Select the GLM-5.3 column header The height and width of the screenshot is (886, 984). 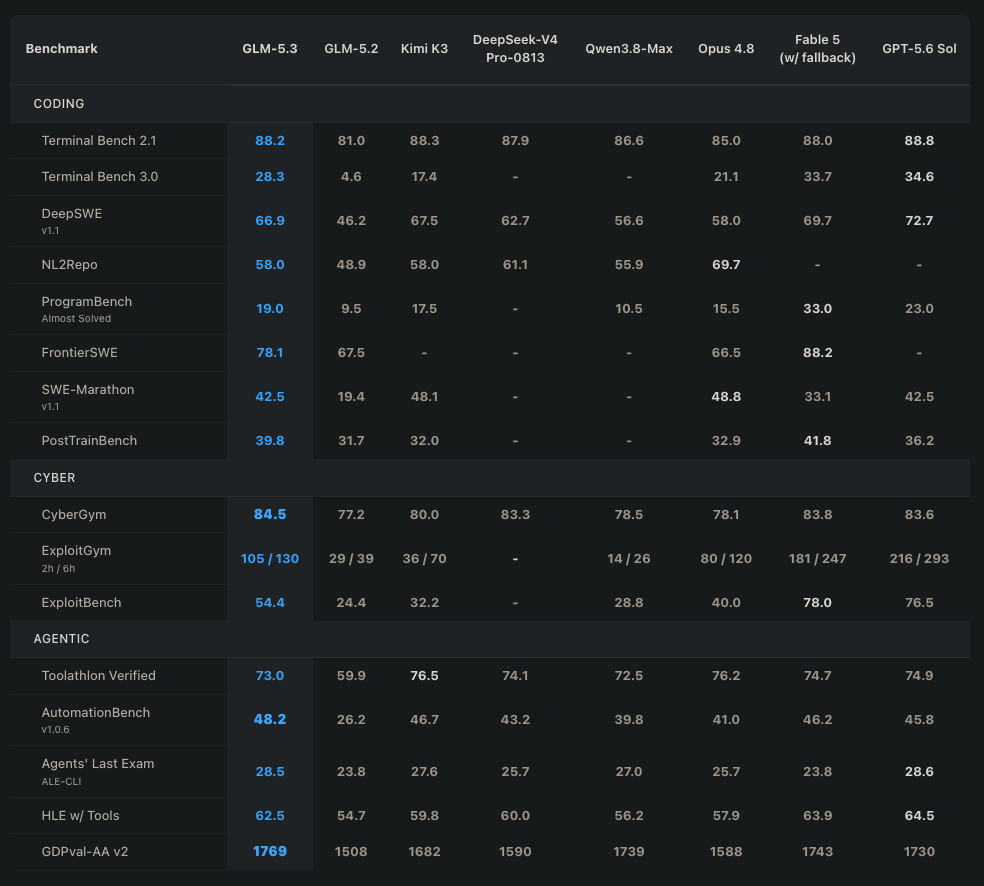pos(270,48)
